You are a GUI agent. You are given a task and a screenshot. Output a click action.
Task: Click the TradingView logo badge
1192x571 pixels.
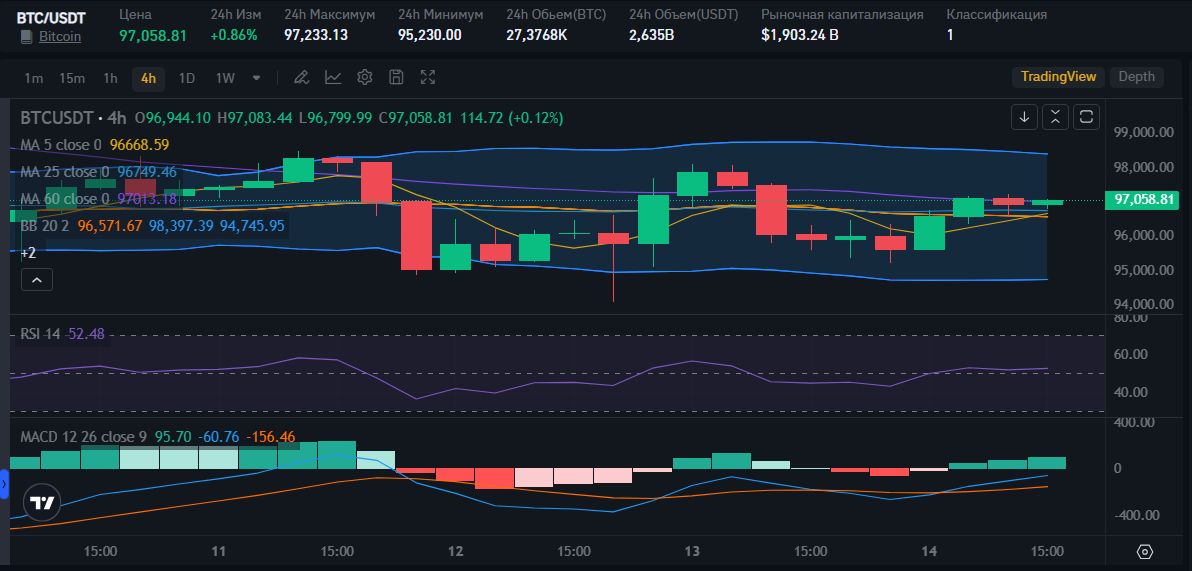tap(42, 503)
